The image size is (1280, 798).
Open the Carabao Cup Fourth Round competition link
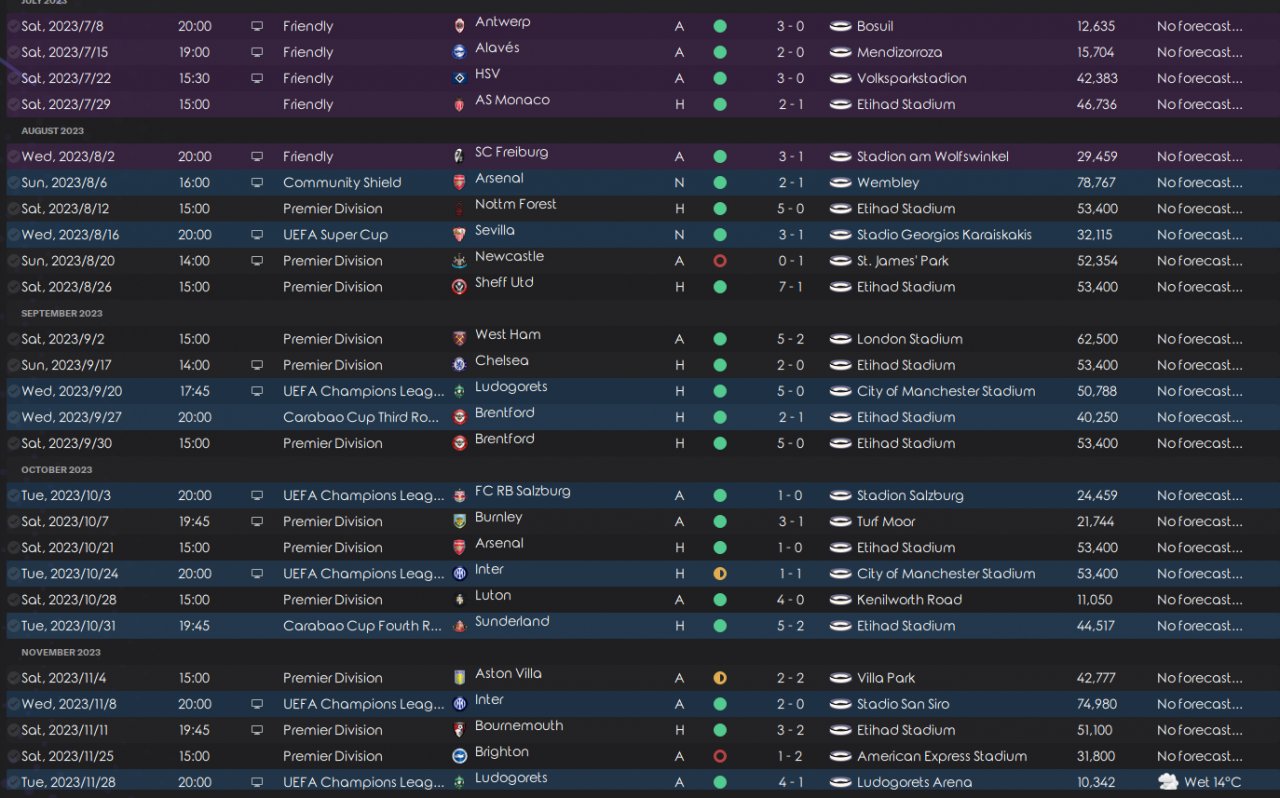(x=362, y=626)
